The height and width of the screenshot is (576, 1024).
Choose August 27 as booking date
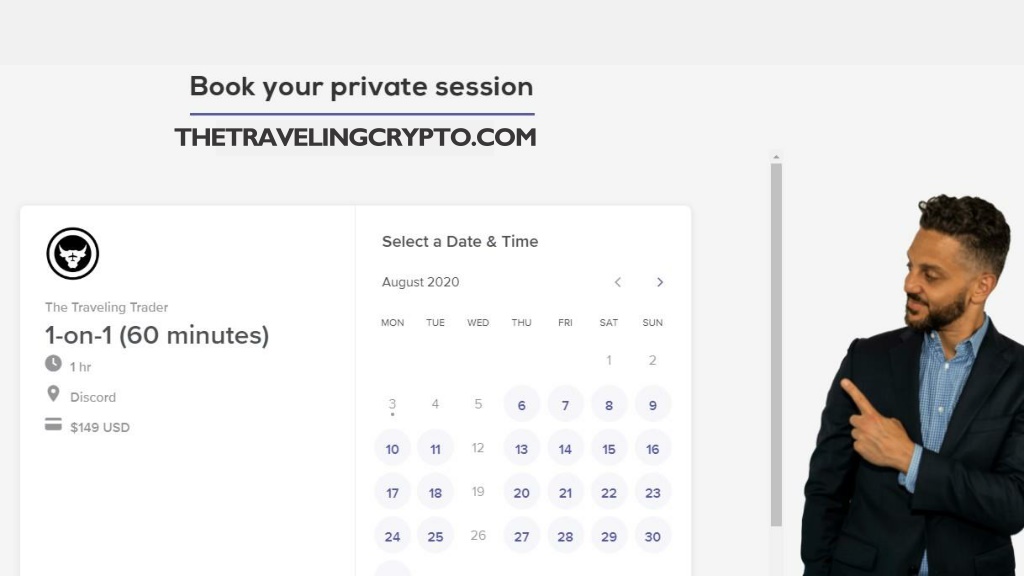pos(521,536)
